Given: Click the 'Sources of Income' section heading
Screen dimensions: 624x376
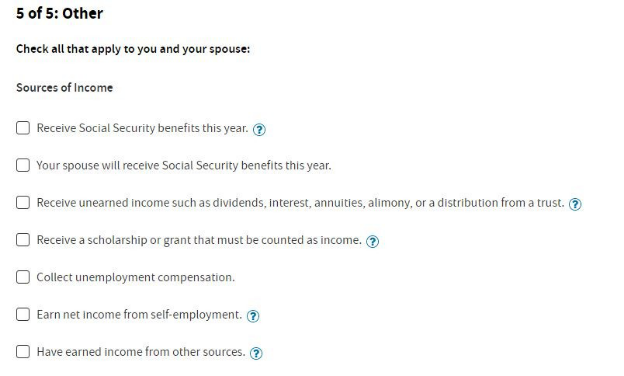Looking at the screenshot, I should coord(64,88).
